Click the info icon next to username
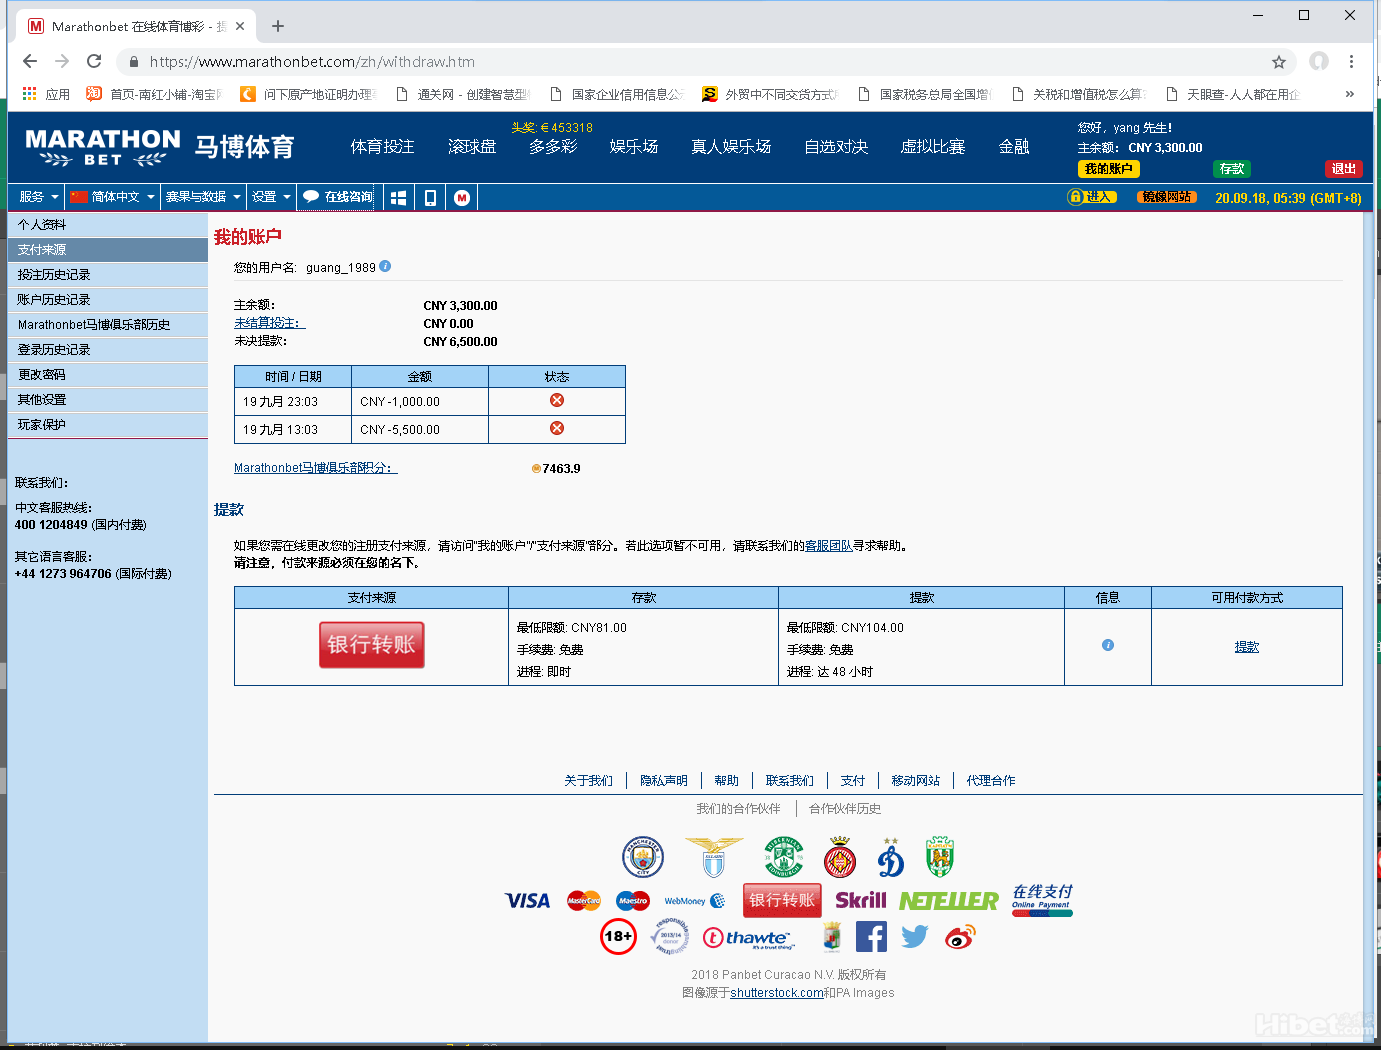Image resolution: width=1381 pixels, height=1050 pixels. [385, 267]
